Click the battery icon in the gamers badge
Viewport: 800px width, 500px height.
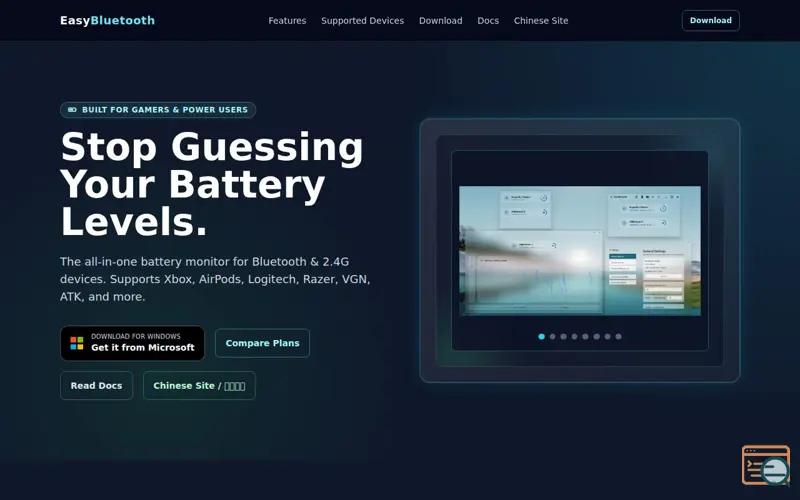72,110
